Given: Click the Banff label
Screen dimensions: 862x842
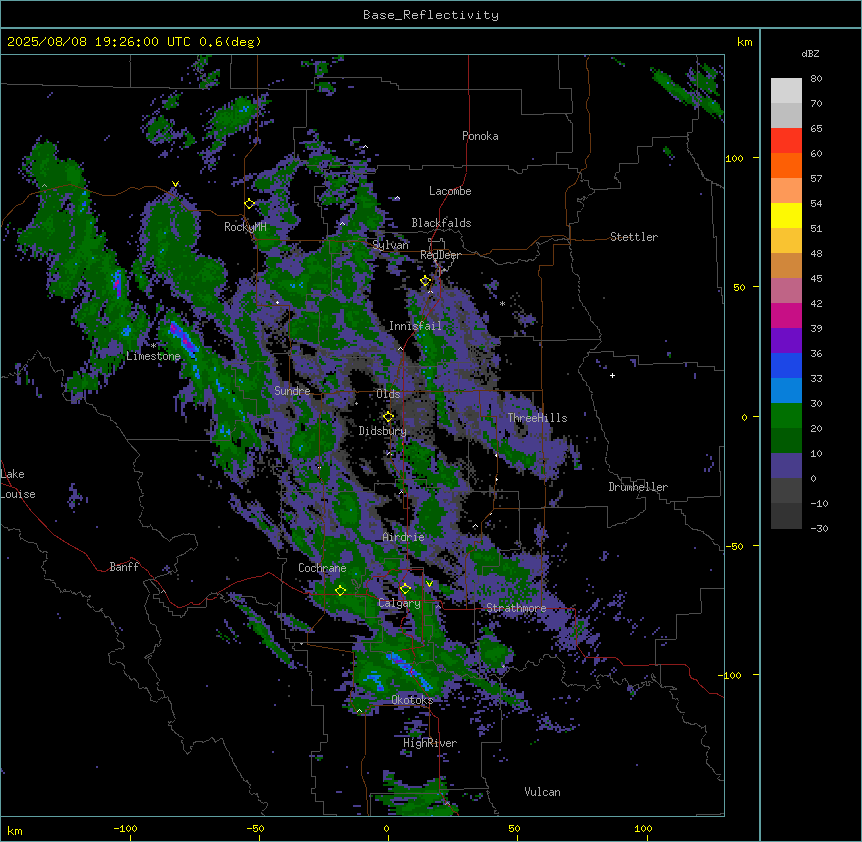Looking at the screenshot, I should point(124,567).
